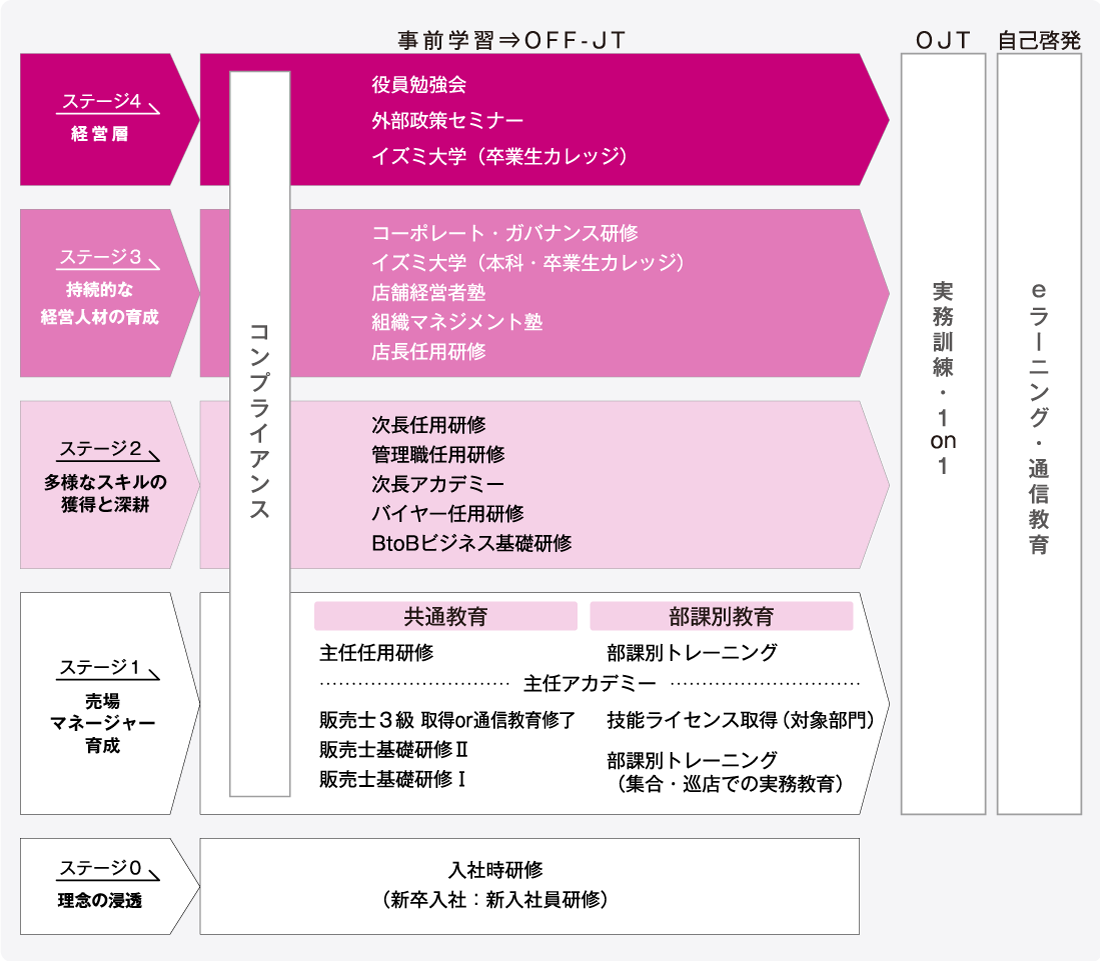Select BtoBビジネス基礎研修 text
This screenshot has width=1100, height=961.
click(471, 543)
